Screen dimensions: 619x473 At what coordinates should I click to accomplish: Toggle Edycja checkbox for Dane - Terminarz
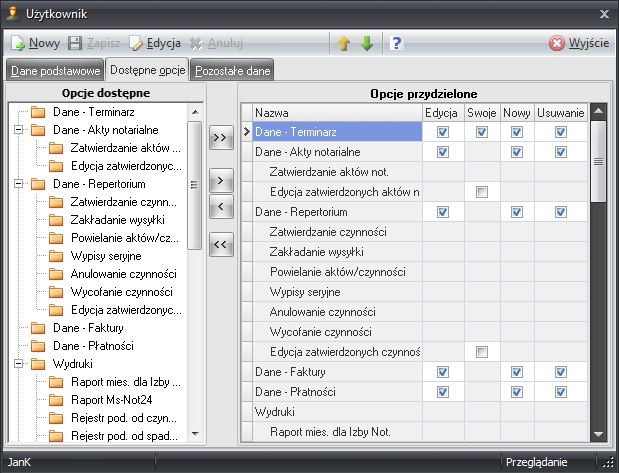[x=443, y=131]
